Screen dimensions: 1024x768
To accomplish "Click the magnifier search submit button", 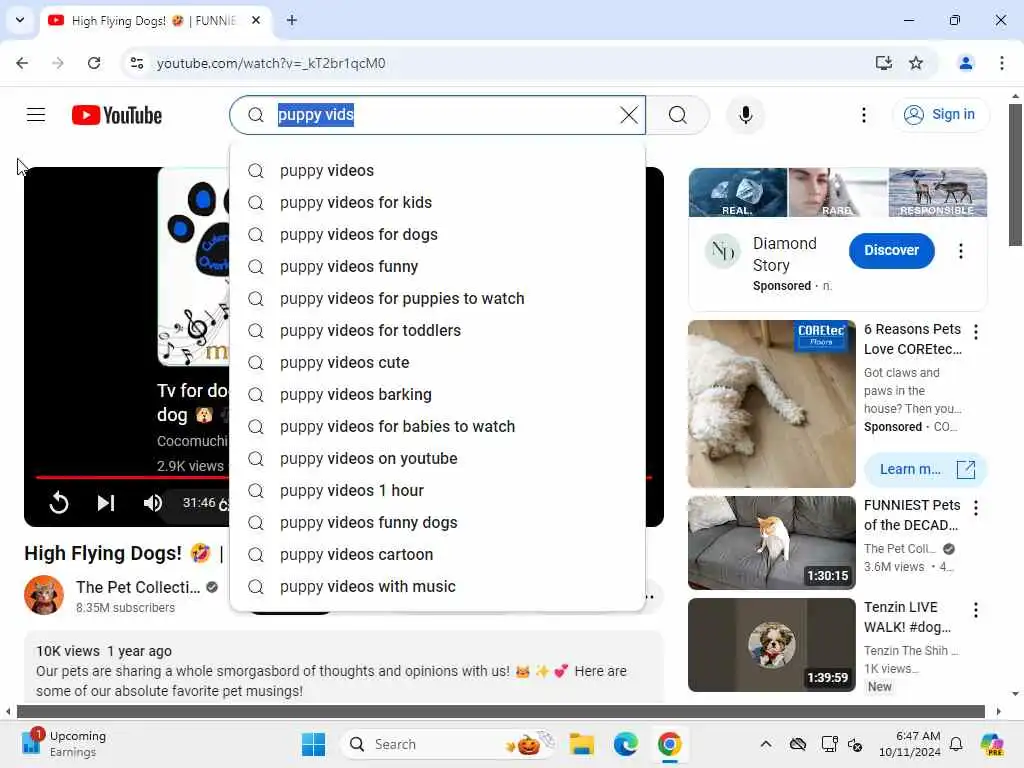I will 678,115.
